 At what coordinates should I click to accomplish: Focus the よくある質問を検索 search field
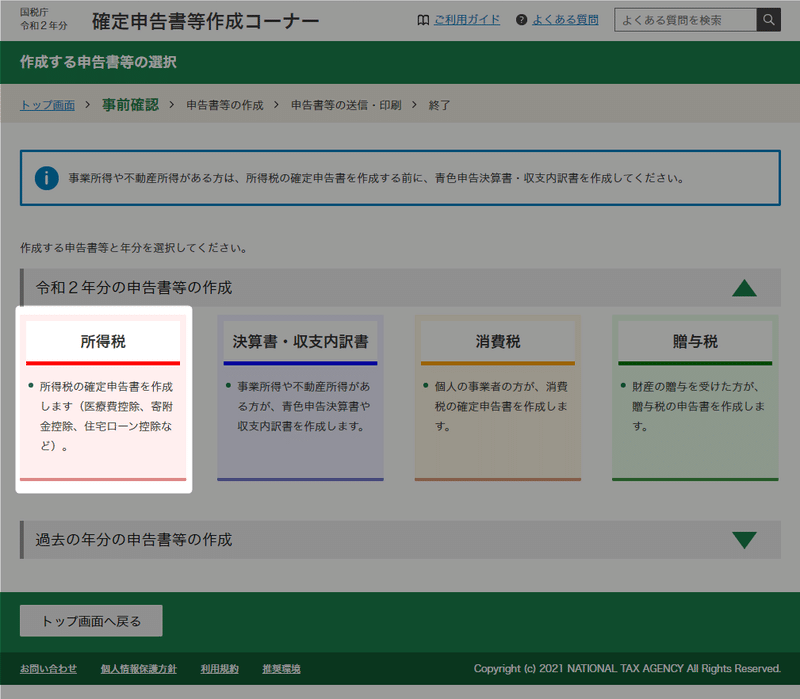tap(685, 20)
